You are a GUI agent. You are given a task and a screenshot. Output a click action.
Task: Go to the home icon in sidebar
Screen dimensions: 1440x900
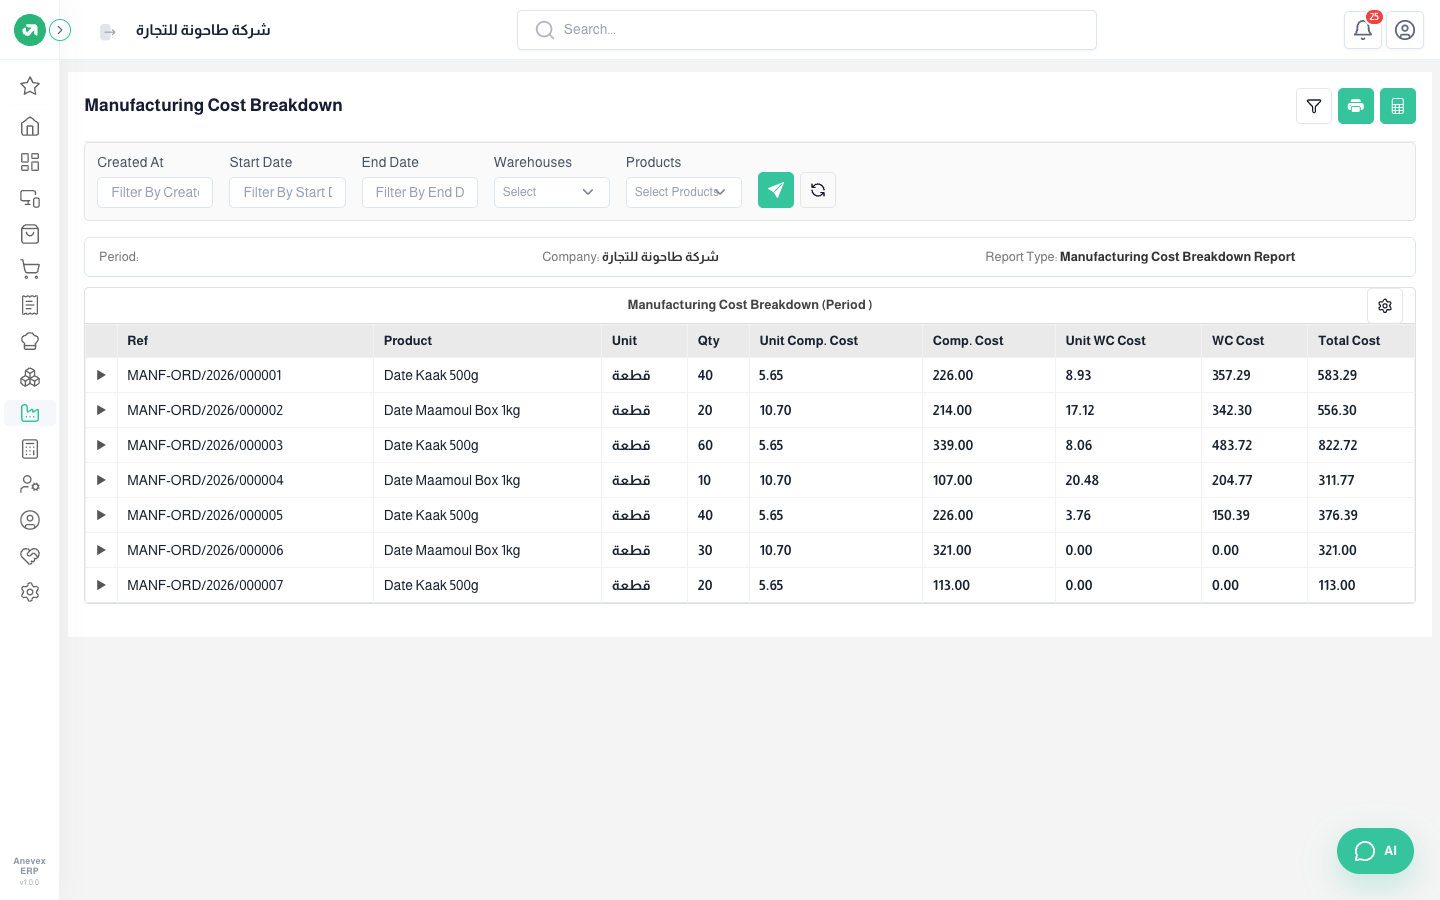click(x=30, y=126)
